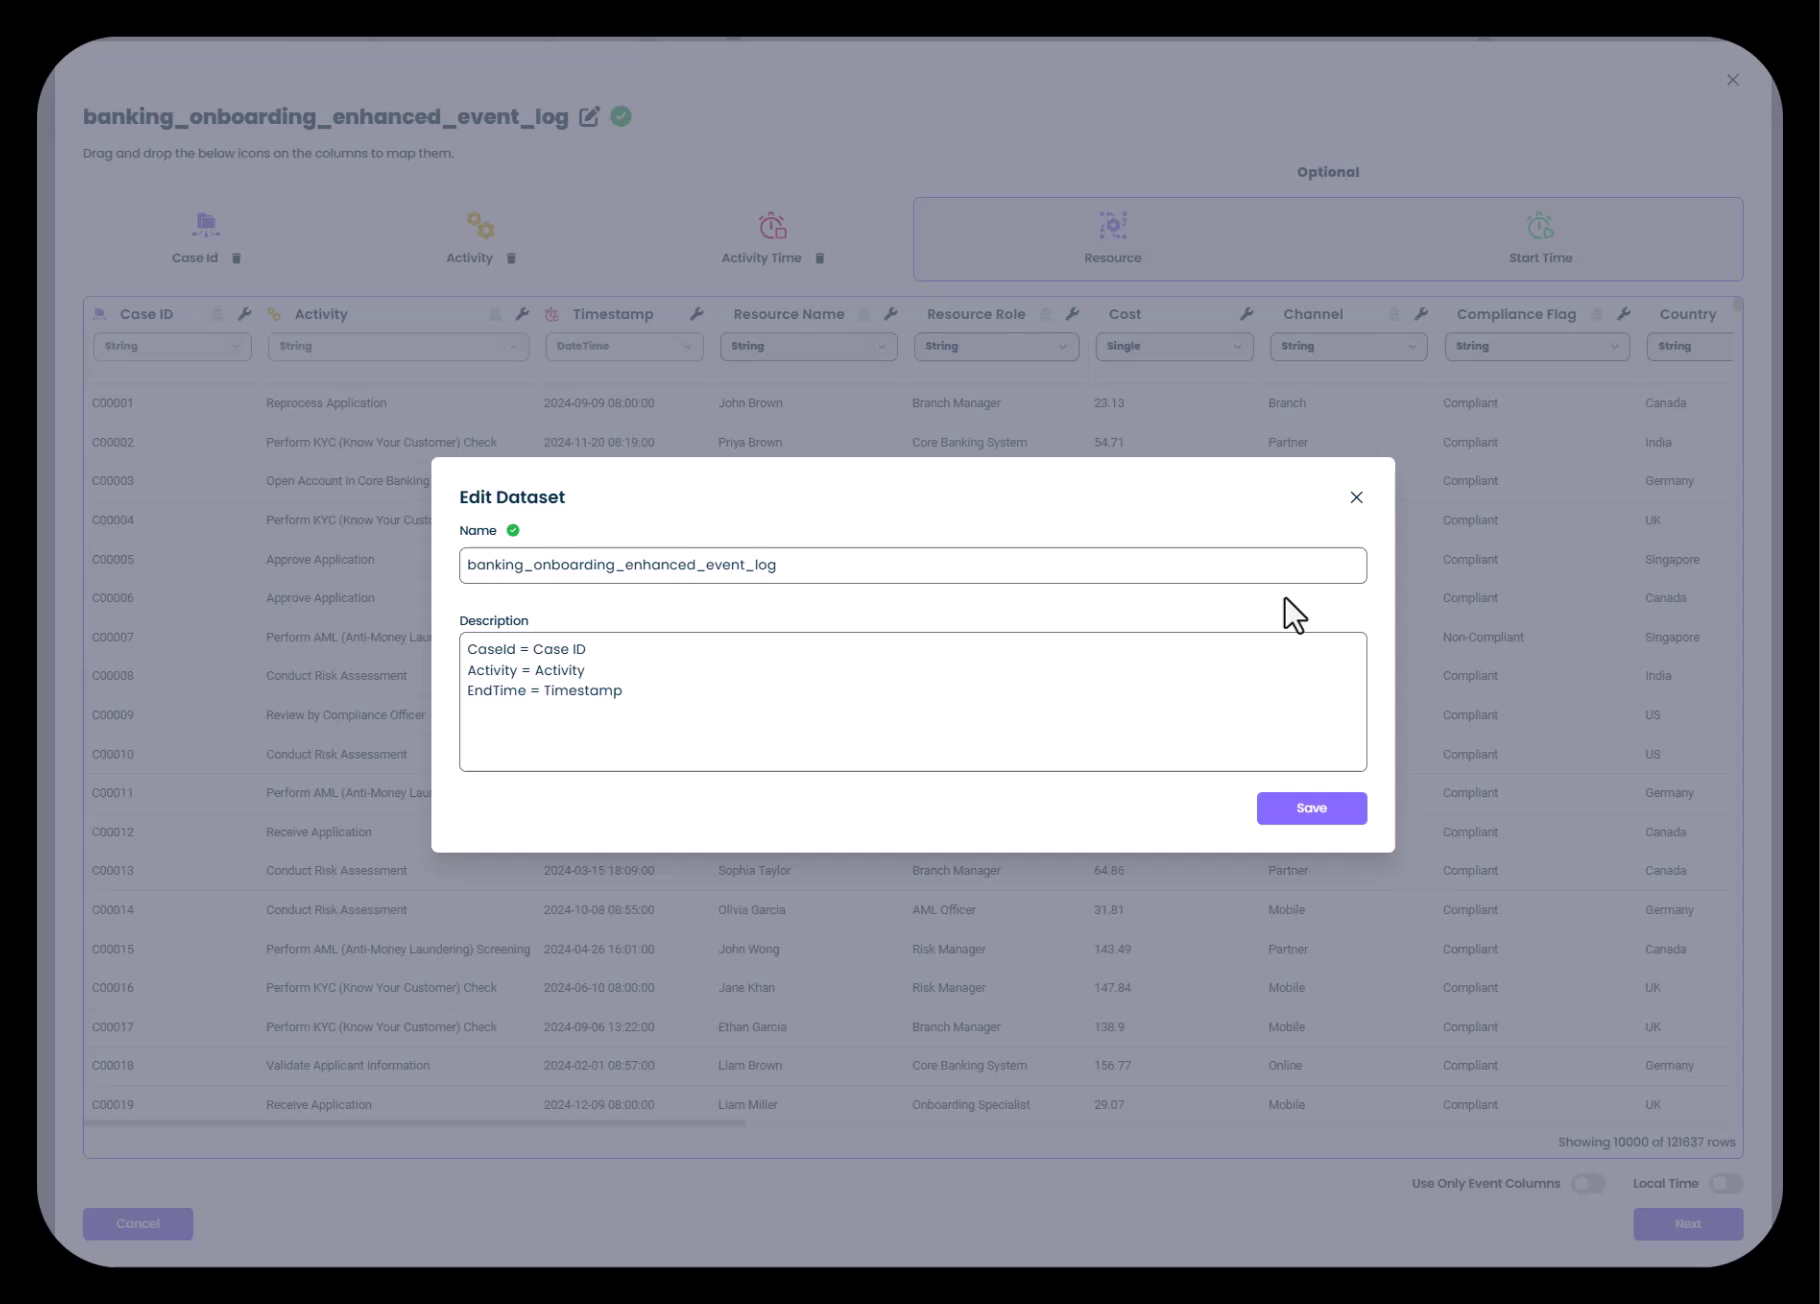Click wrench icon on Cost column
Viewport: 1820px width, 1304px height.
pos(1246,314)
